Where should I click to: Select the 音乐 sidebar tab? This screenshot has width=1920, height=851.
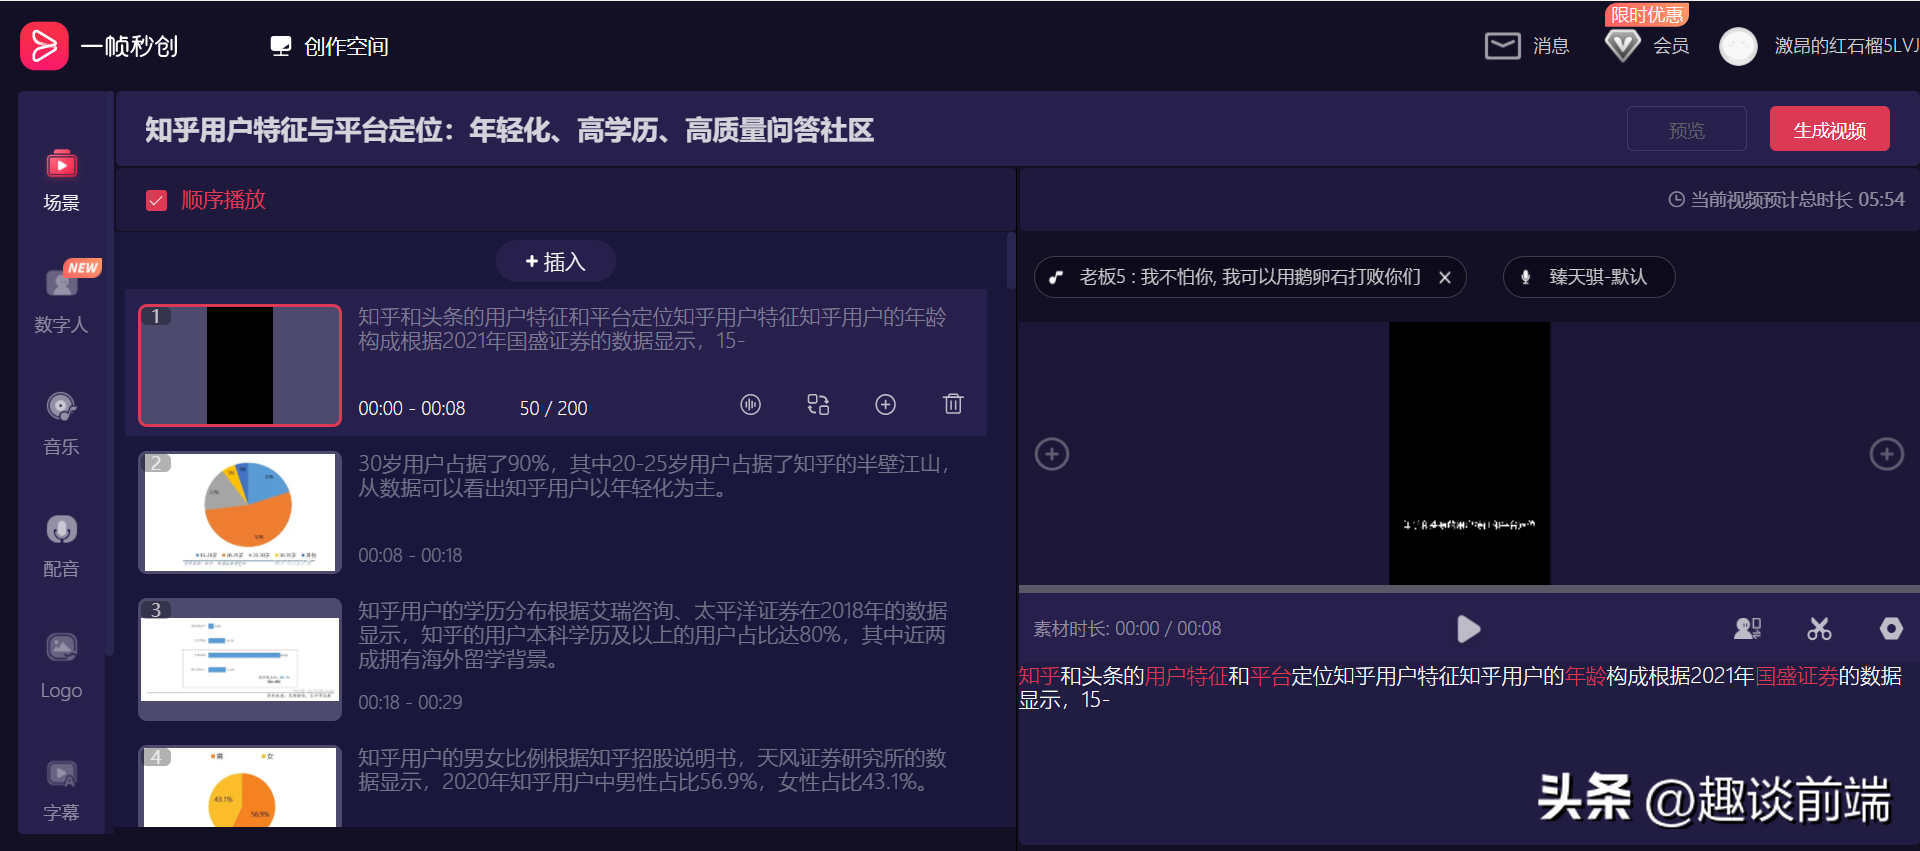pyautogui.click(x=61, y=424)
